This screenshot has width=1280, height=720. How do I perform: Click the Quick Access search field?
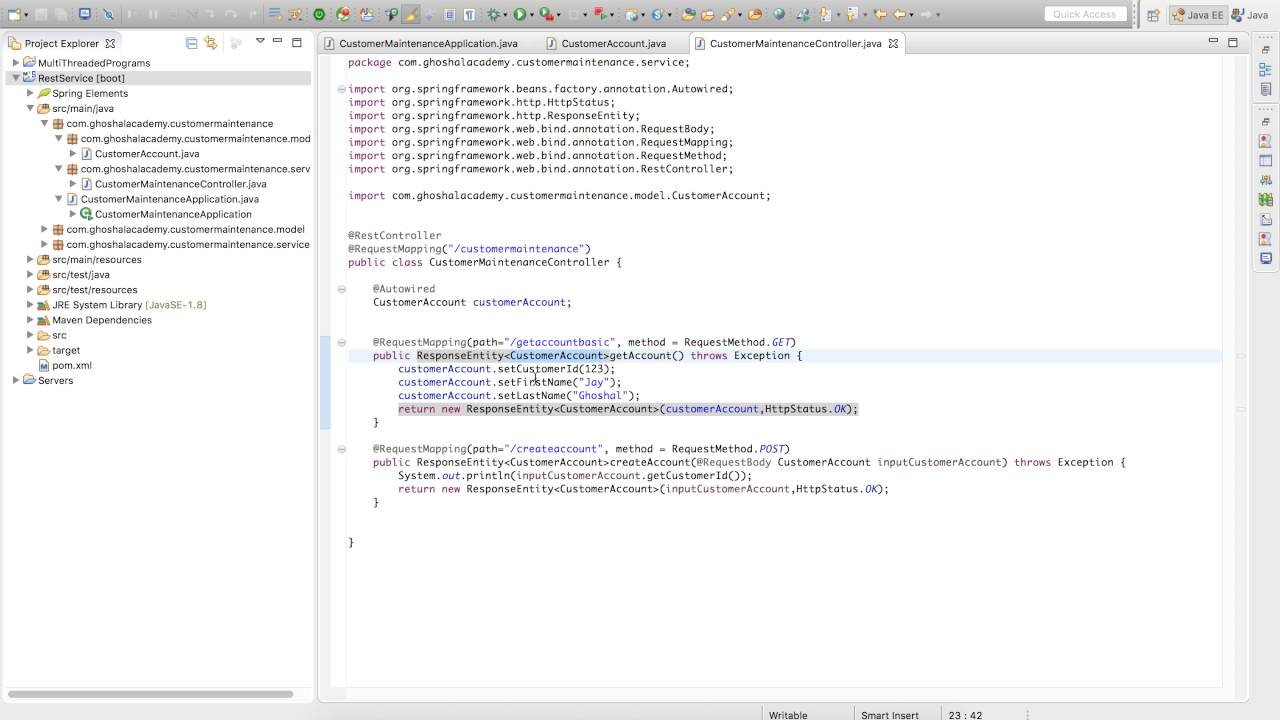(x=1085, y=14)
